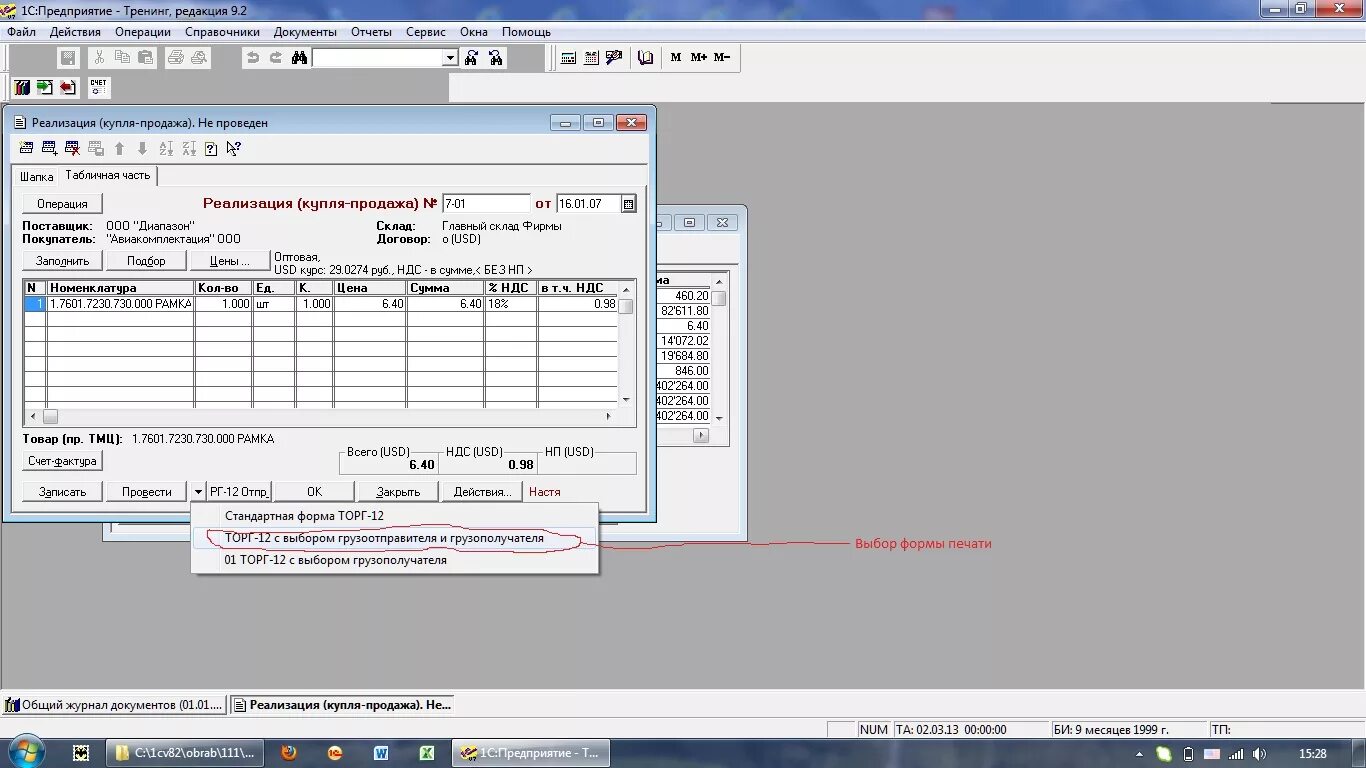Switch to the Табличная часть tab
Viewport: 1366px width, 768px height.
coord(108,175)
